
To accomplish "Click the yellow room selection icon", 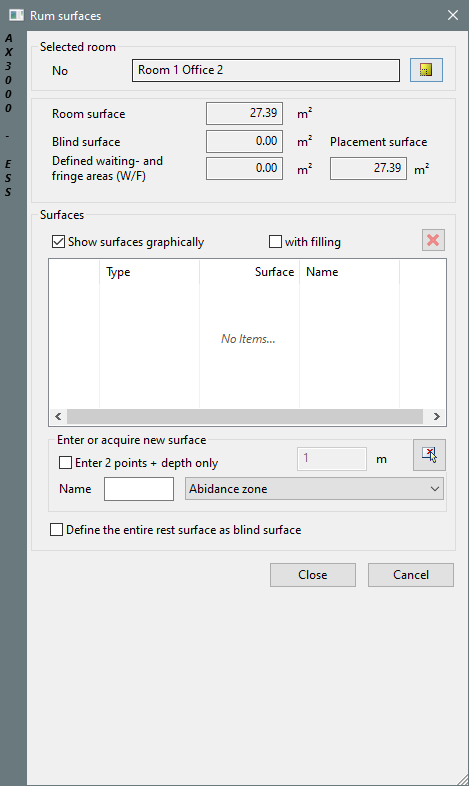I will (x=426, y=70).
